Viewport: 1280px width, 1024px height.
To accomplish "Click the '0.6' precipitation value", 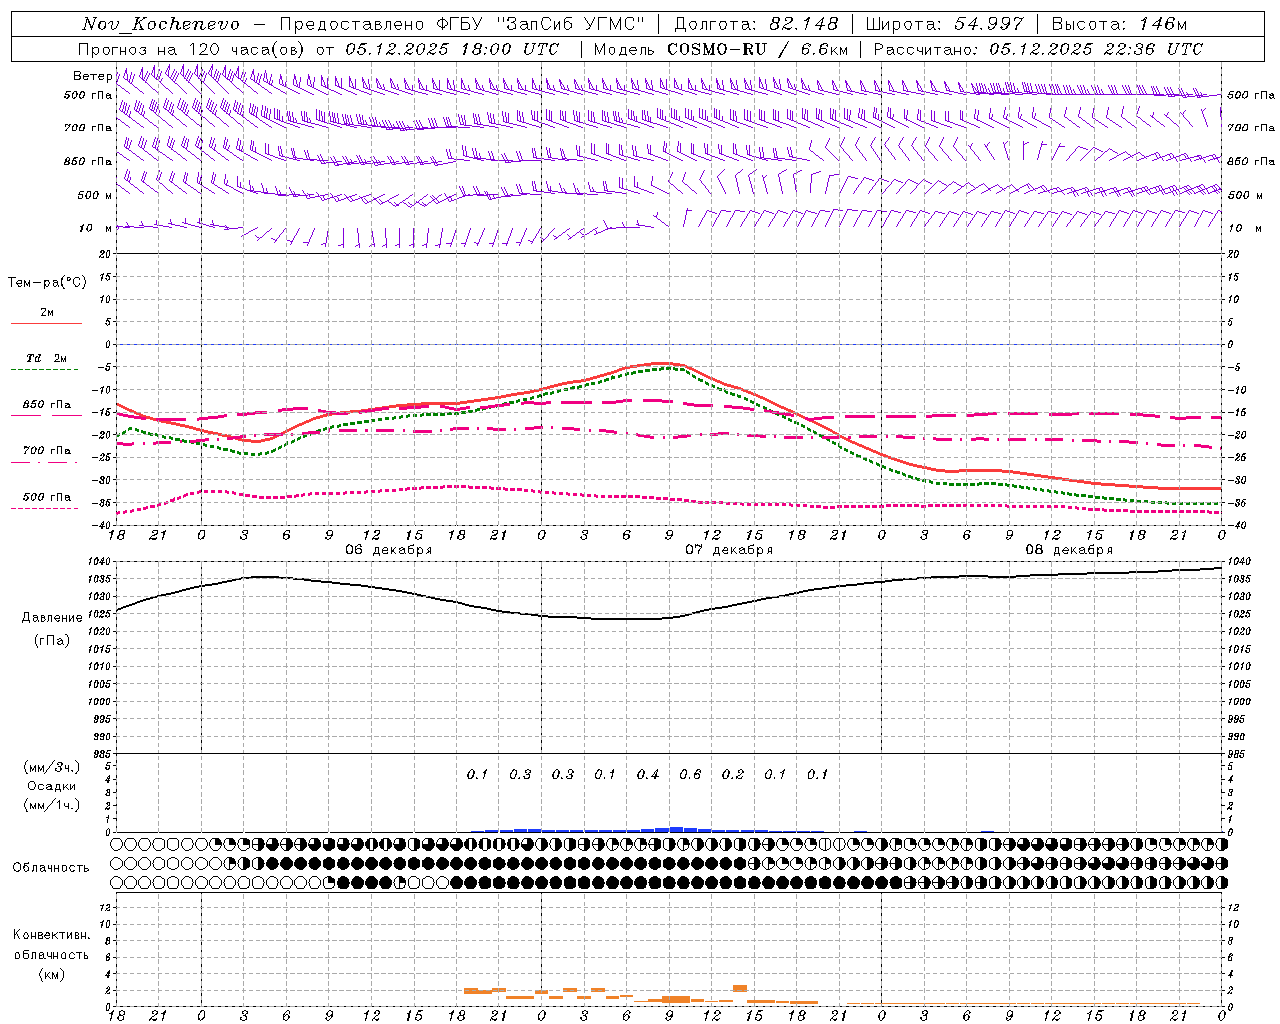I will coord(690,774).
